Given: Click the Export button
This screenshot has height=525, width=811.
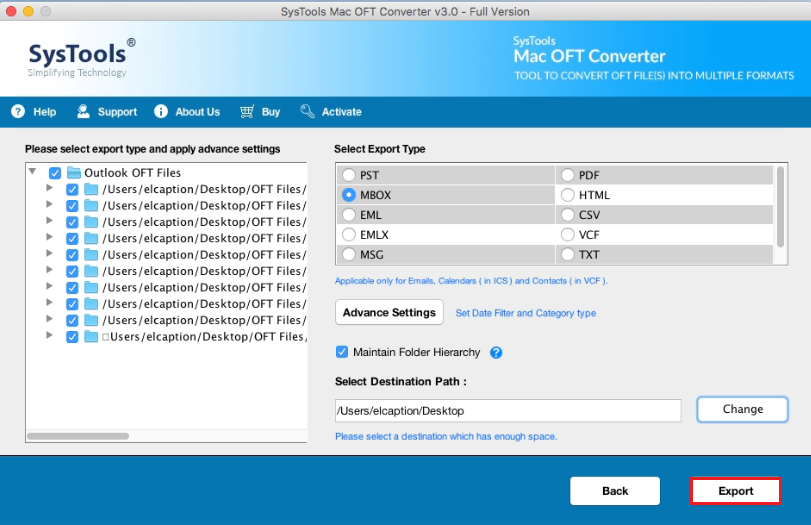Looking at the screenshot, I should 735,491.
